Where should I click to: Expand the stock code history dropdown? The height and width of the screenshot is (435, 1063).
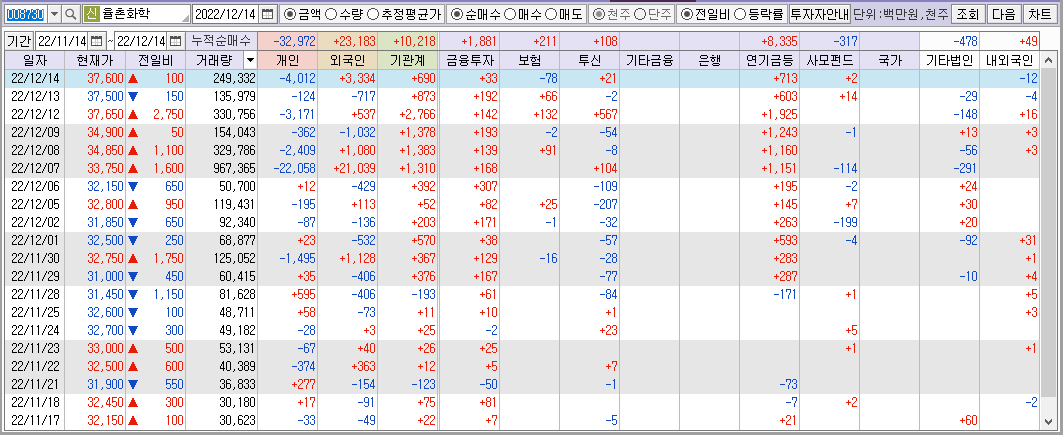pyautogui.click(x=54, y=14)
